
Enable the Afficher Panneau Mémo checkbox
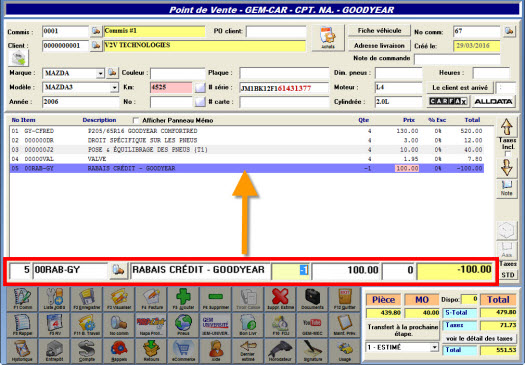(x=136, y=120)
